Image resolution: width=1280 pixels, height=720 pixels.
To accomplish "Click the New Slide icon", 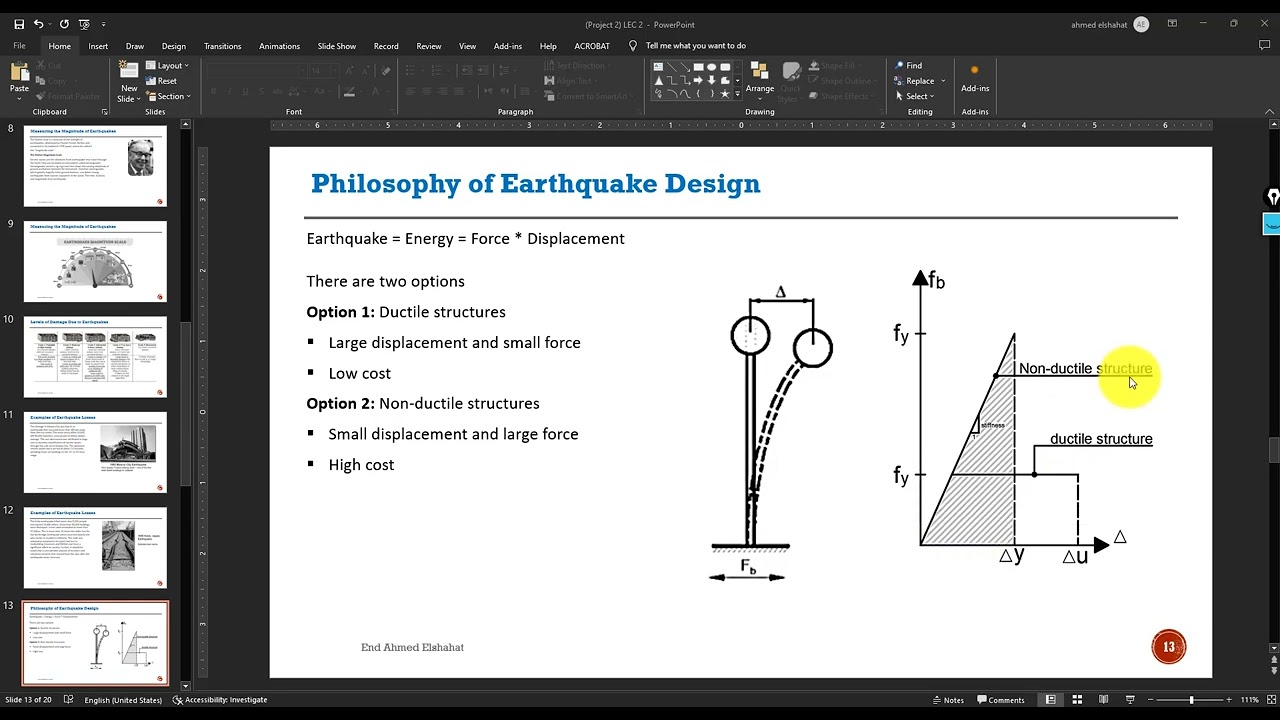I will [x=129, y=71].
